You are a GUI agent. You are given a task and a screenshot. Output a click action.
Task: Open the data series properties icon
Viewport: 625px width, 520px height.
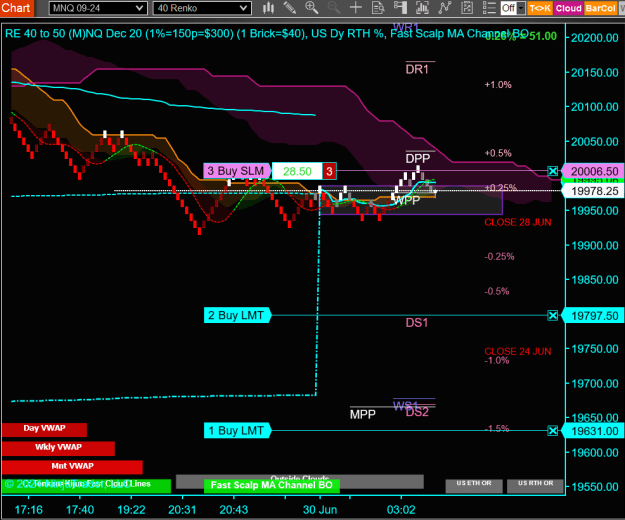[x=467, y=8]
